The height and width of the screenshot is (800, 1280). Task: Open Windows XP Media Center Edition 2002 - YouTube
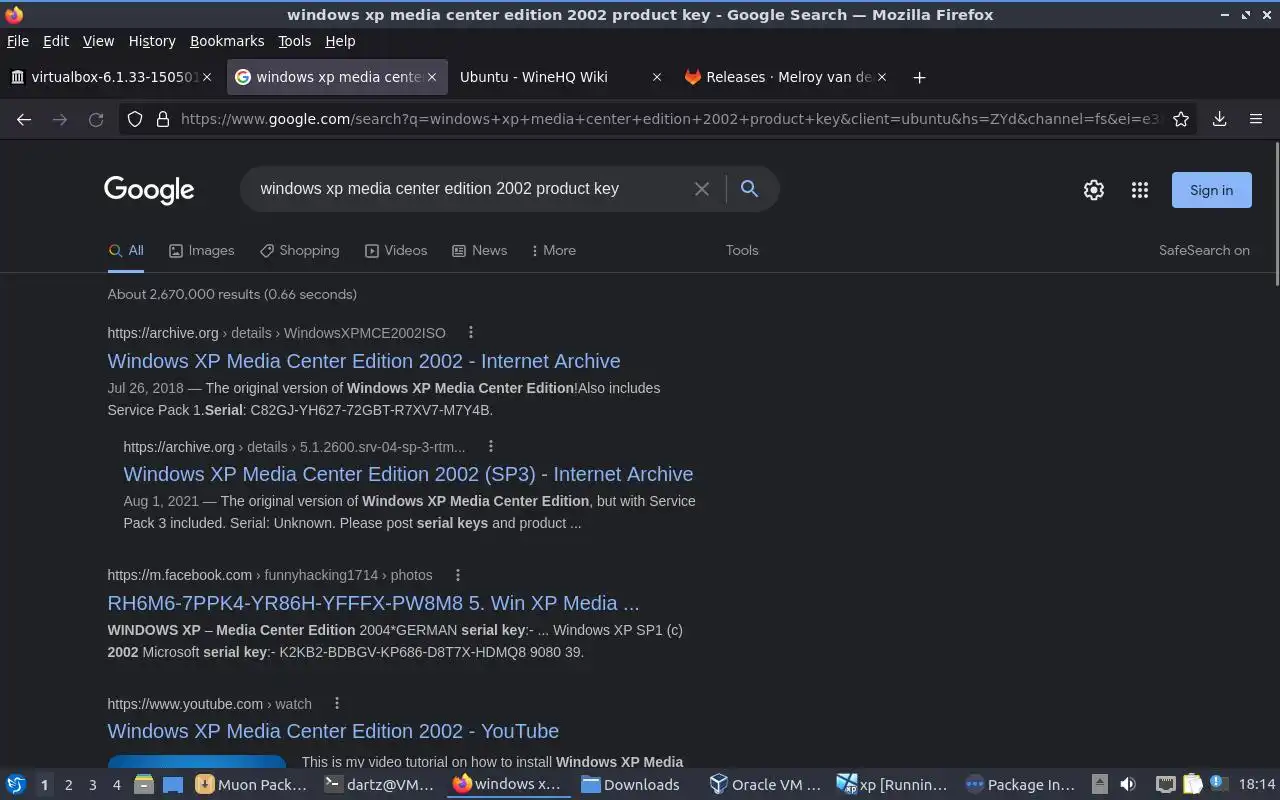pos(333,731)
